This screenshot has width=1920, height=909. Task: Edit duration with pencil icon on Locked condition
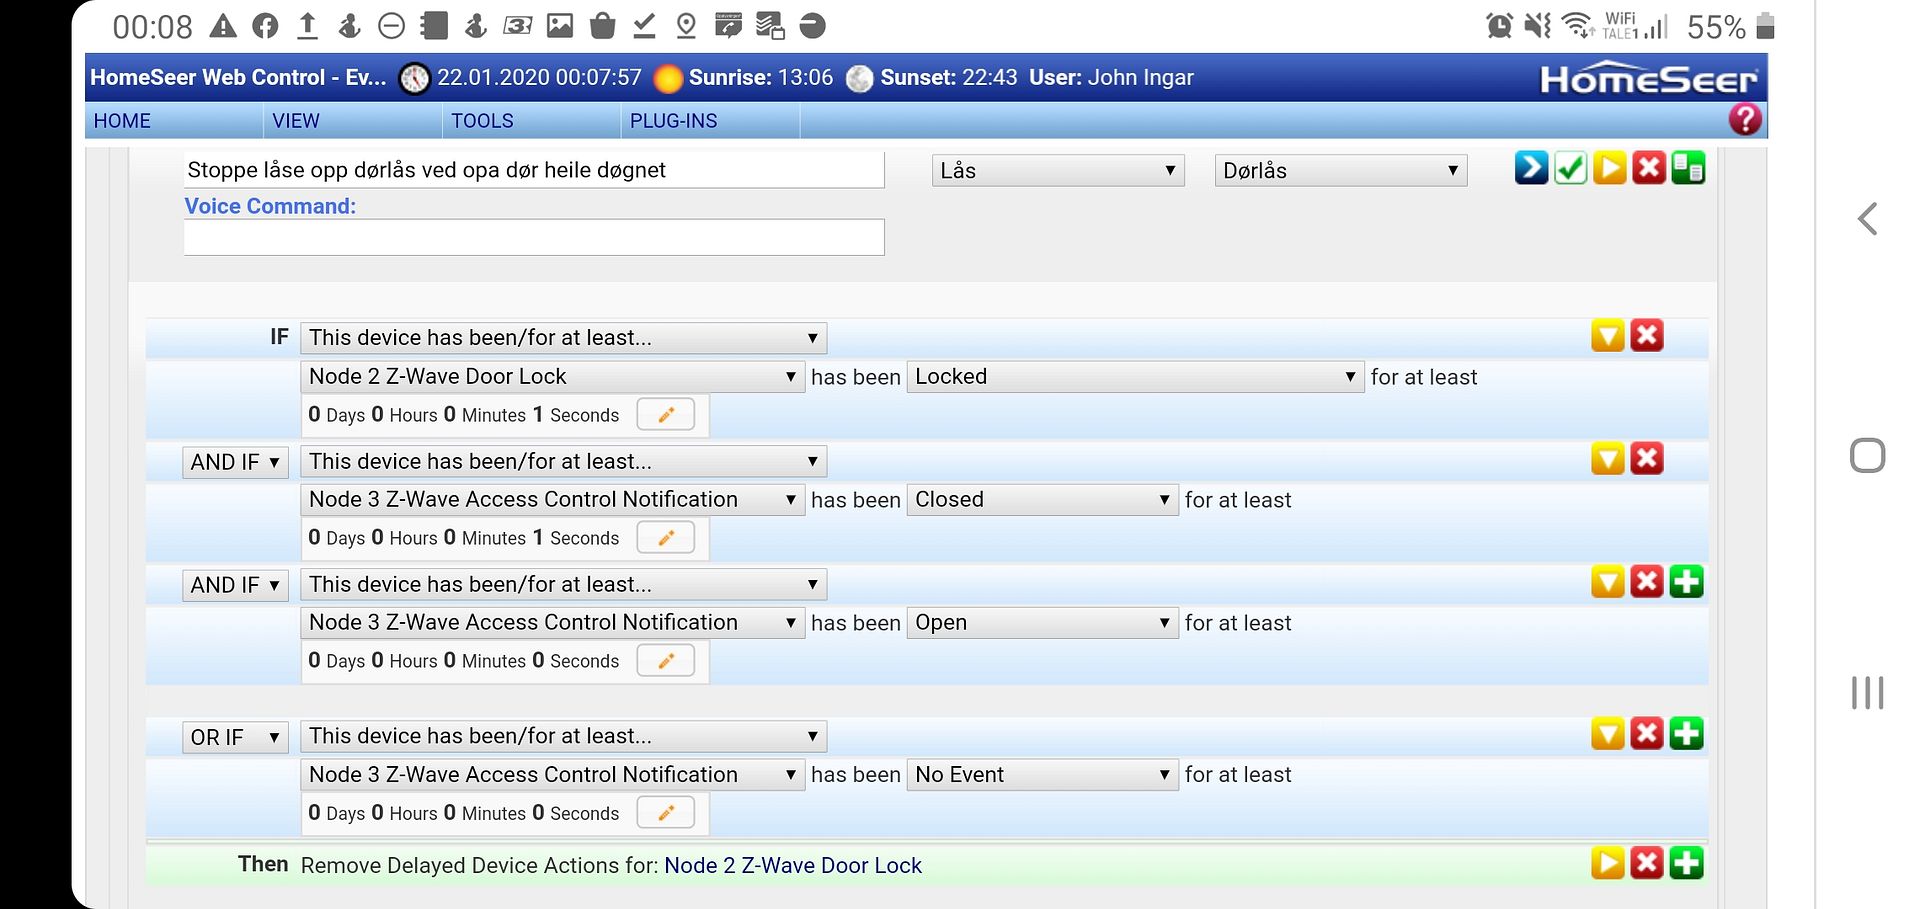tap(666, 414)
